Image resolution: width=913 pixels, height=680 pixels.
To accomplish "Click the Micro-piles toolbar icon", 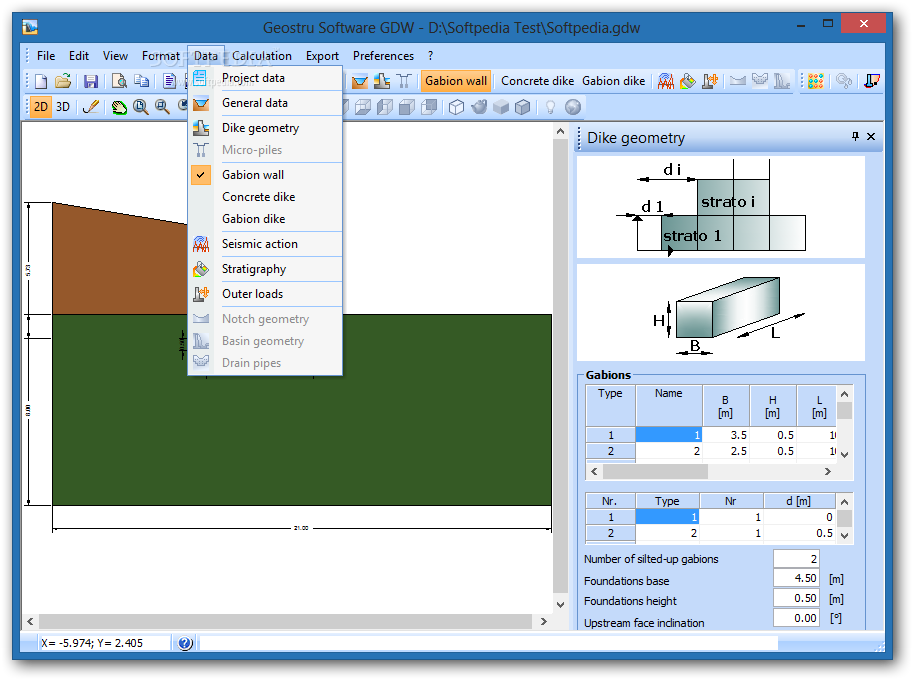I will click(x=404, y=81).
